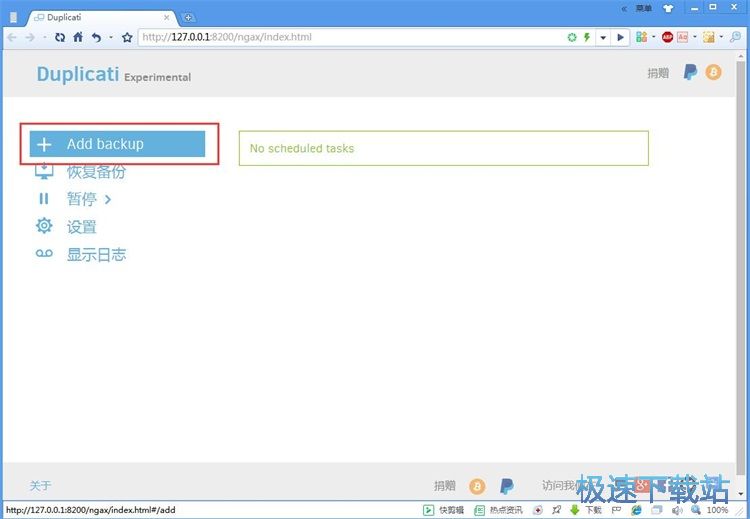Click the IE mode icon in status bar

coord(636,510)
